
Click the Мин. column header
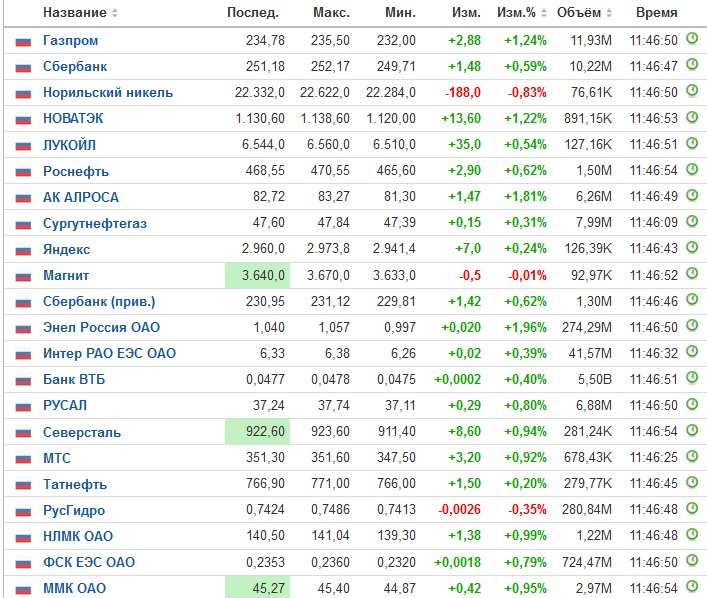click(x=400, y=13)
